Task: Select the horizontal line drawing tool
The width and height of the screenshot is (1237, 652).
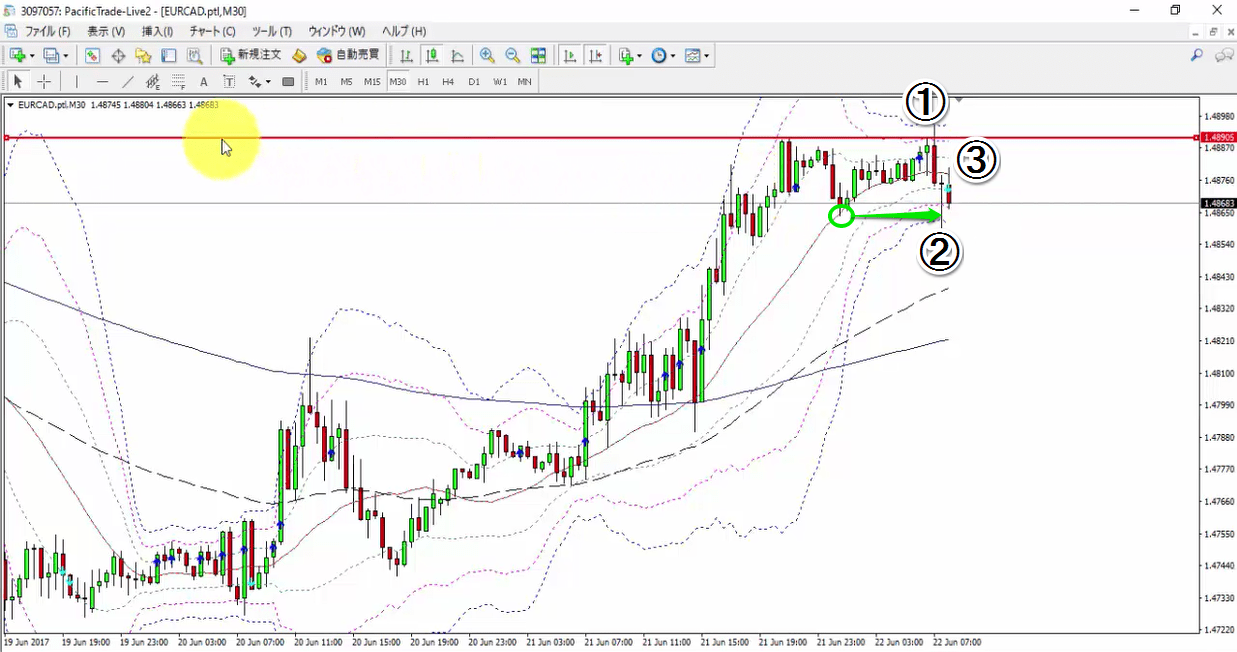Action: coord(102,82)
